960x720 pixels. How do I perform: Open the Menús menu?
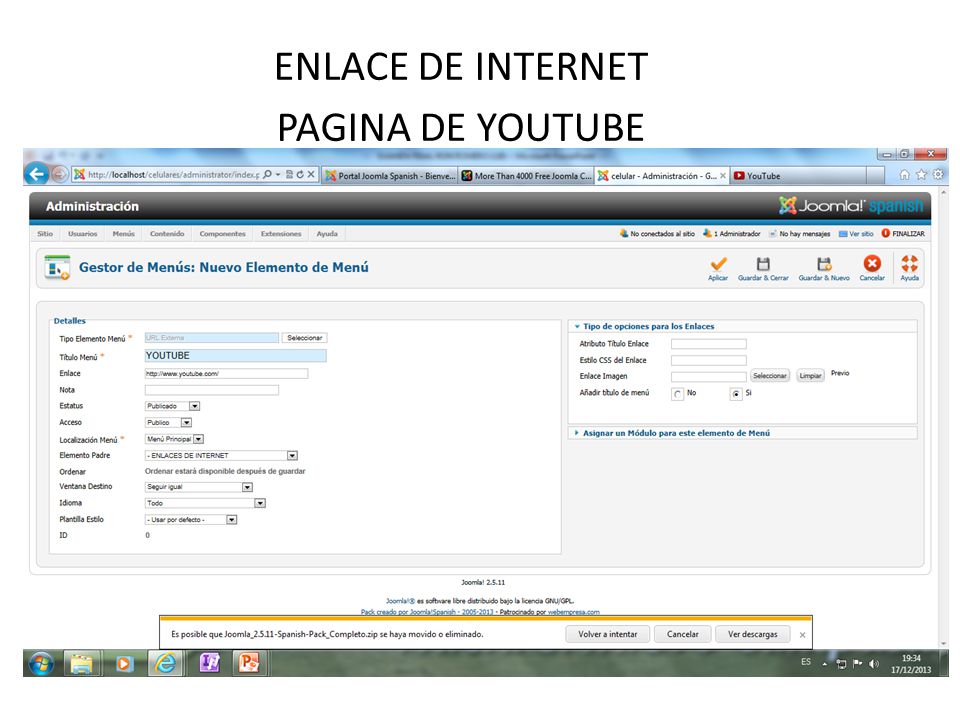point(123,234)
